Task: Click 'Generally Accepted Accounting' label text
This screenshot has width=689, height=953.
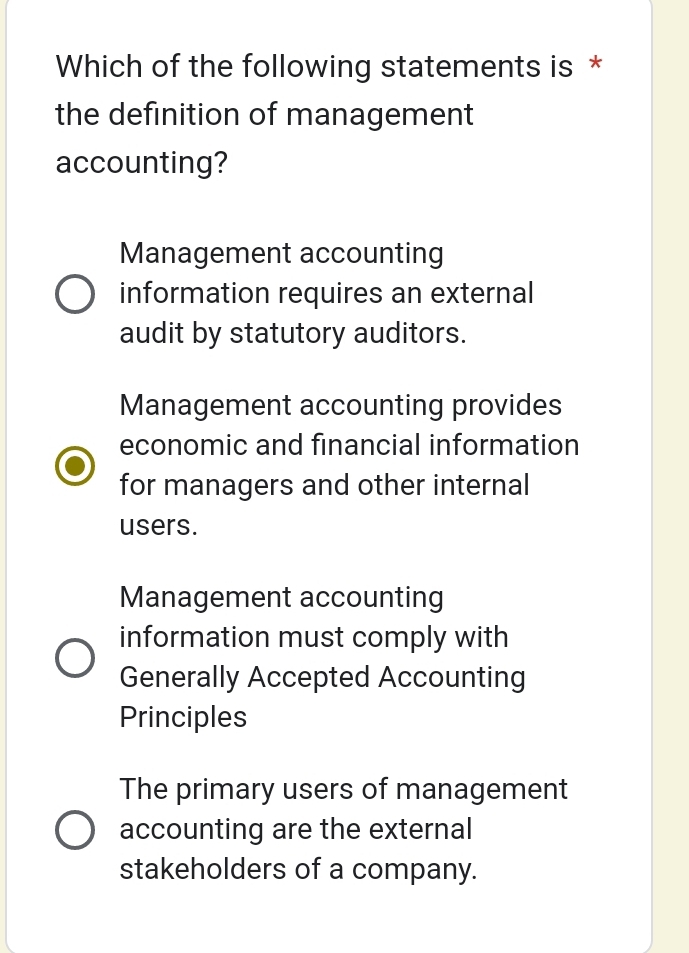Action: coord(322,678)
